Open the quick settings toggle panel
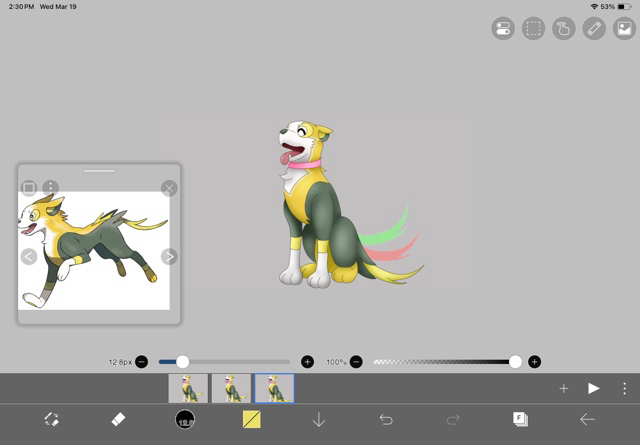 [503, 29]
